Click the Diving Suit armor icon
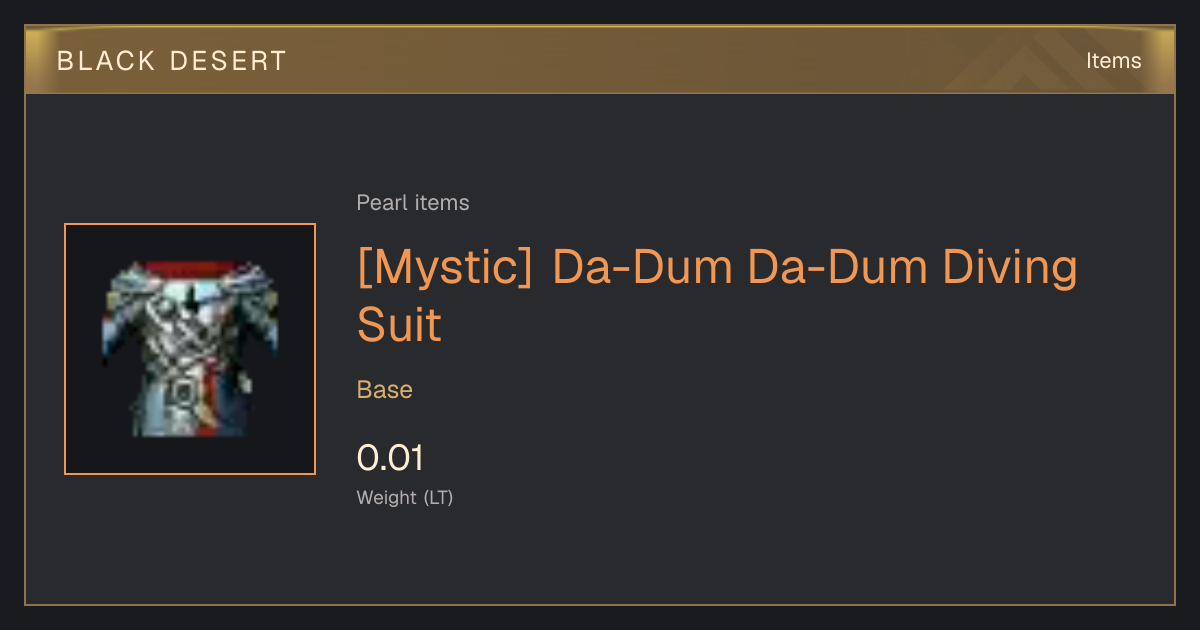This screenshot has width=1200, height=630. point(190,349)
